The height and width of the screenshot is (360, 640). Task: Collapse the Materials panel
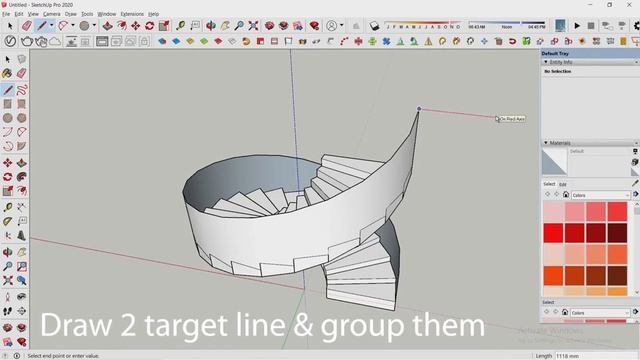[x=546, y=143]
